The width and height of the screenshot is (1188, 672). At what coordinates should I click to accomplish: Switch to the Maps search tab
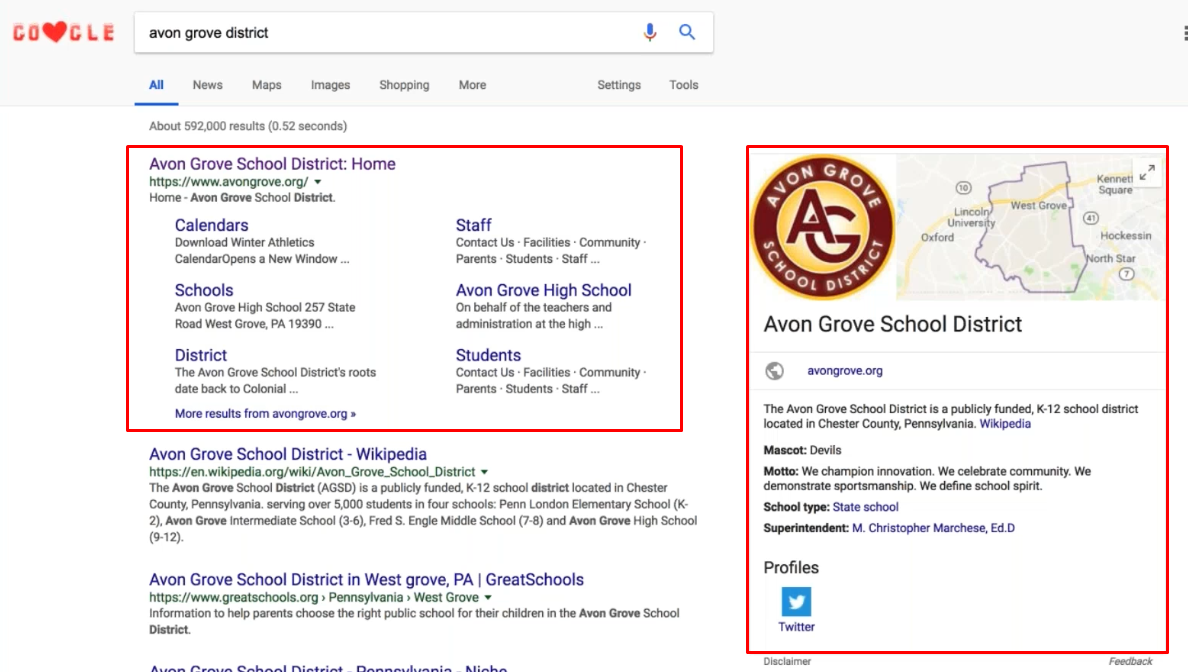pos(266,85)
